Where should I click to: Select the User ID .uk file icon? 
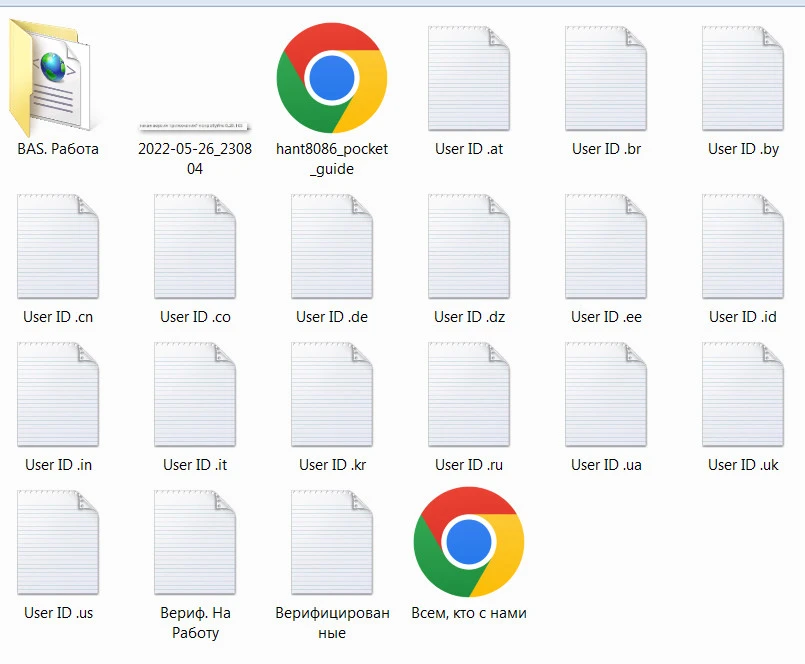[x=743, y=394]
